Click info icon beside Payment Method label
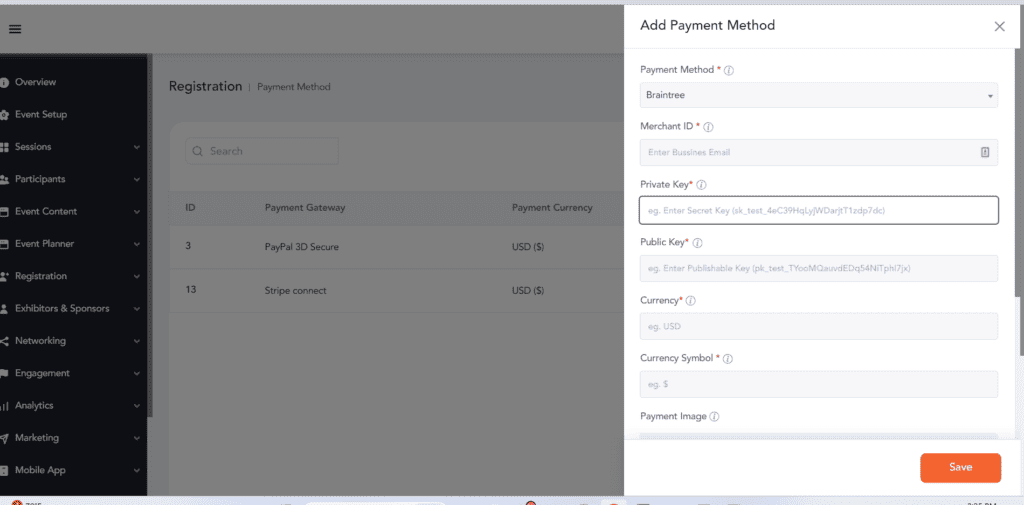The width and height of the screenshot is (1024, 505). click(x=729, y=70)
